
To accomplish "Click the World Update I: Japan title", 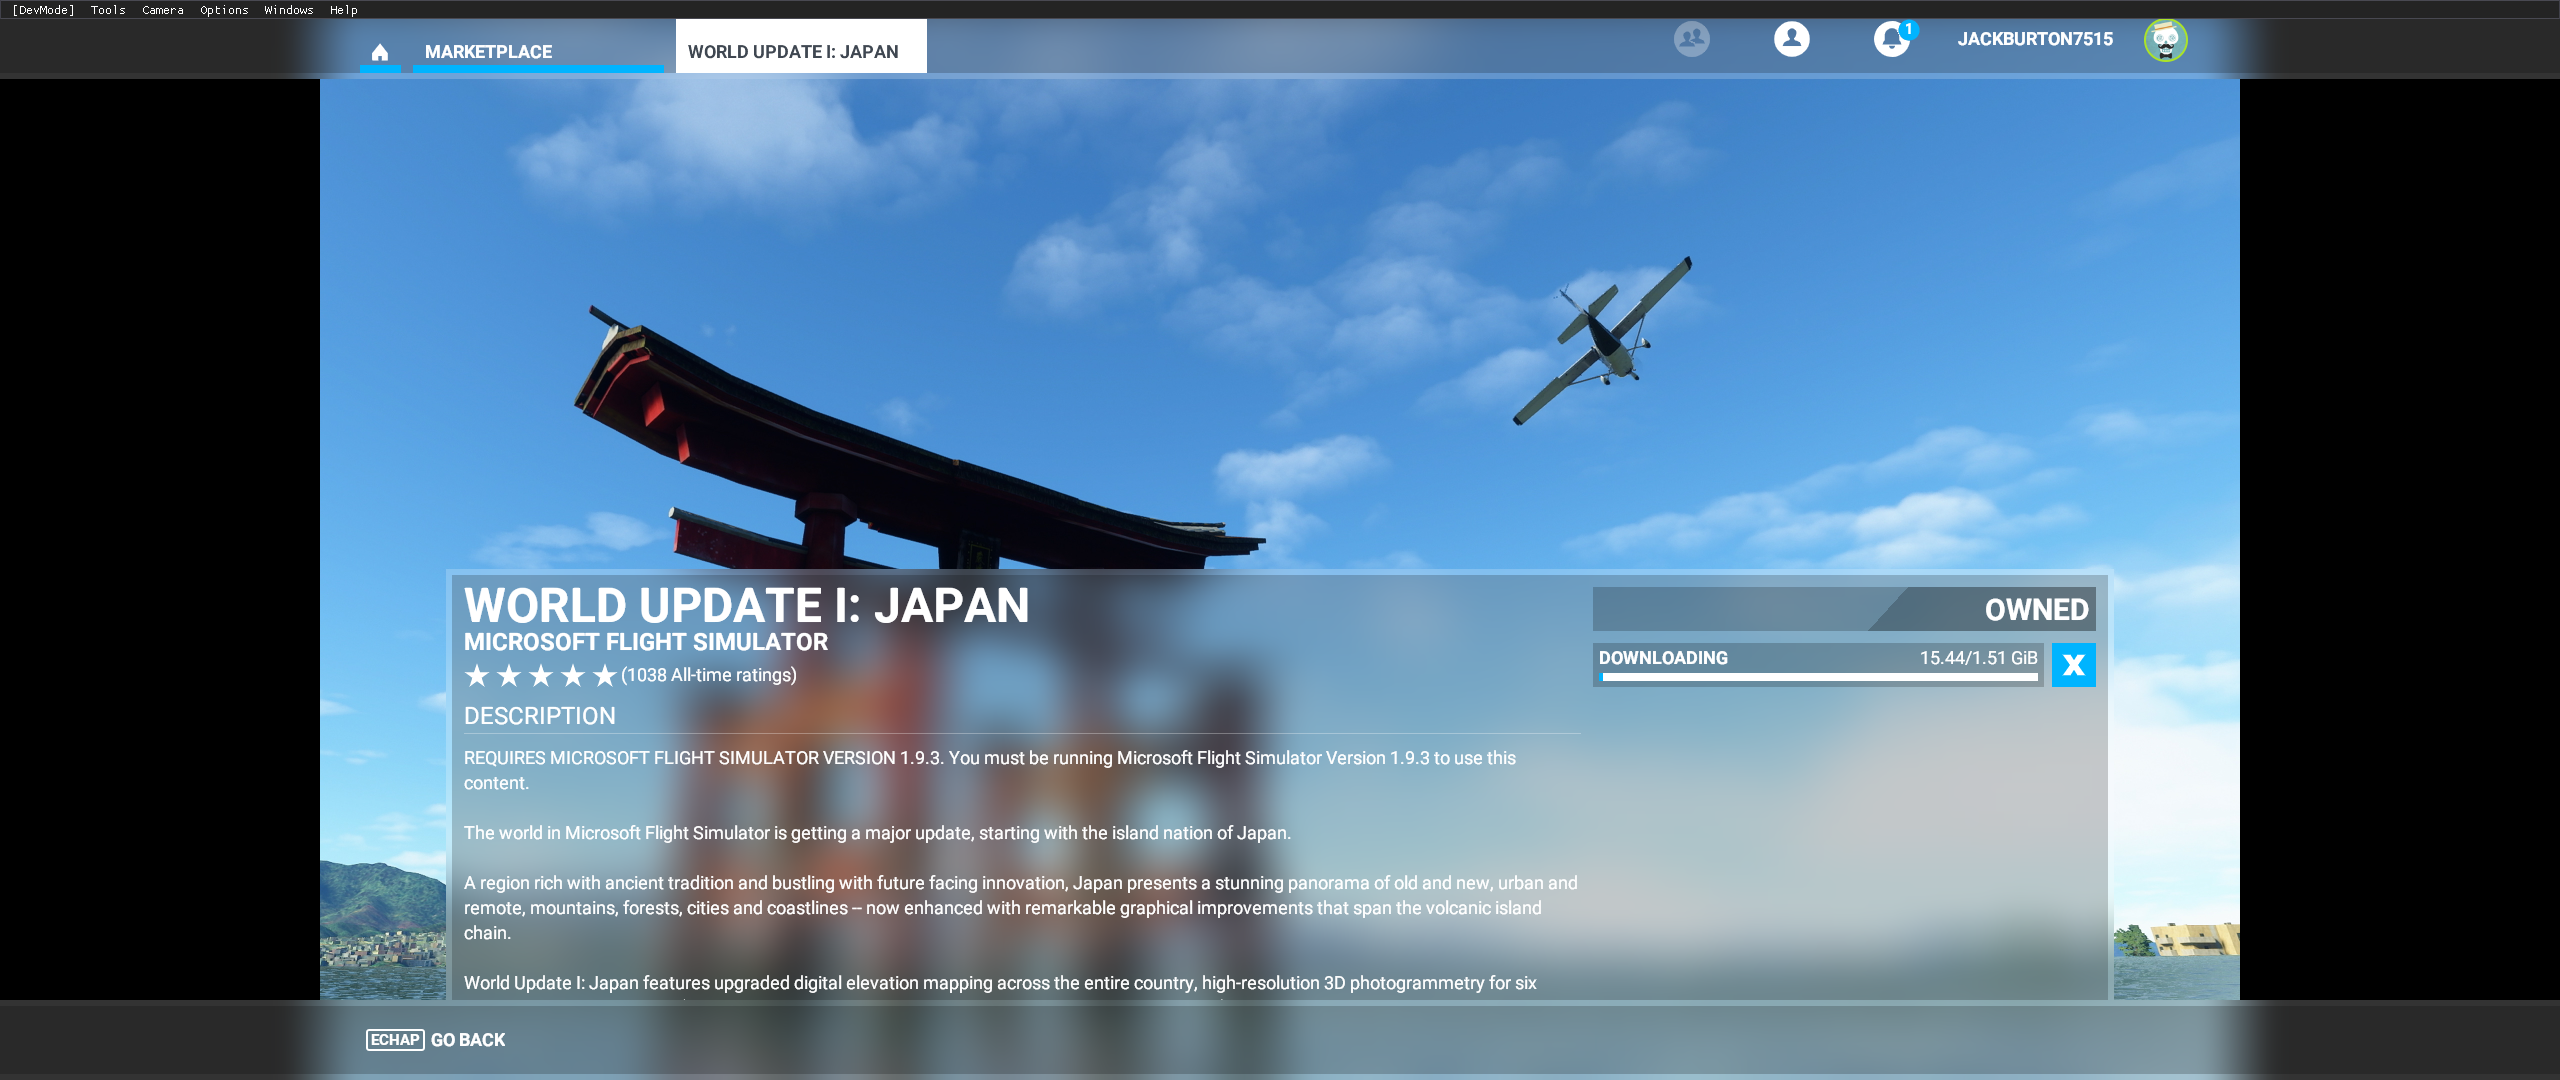I will 746,605.
